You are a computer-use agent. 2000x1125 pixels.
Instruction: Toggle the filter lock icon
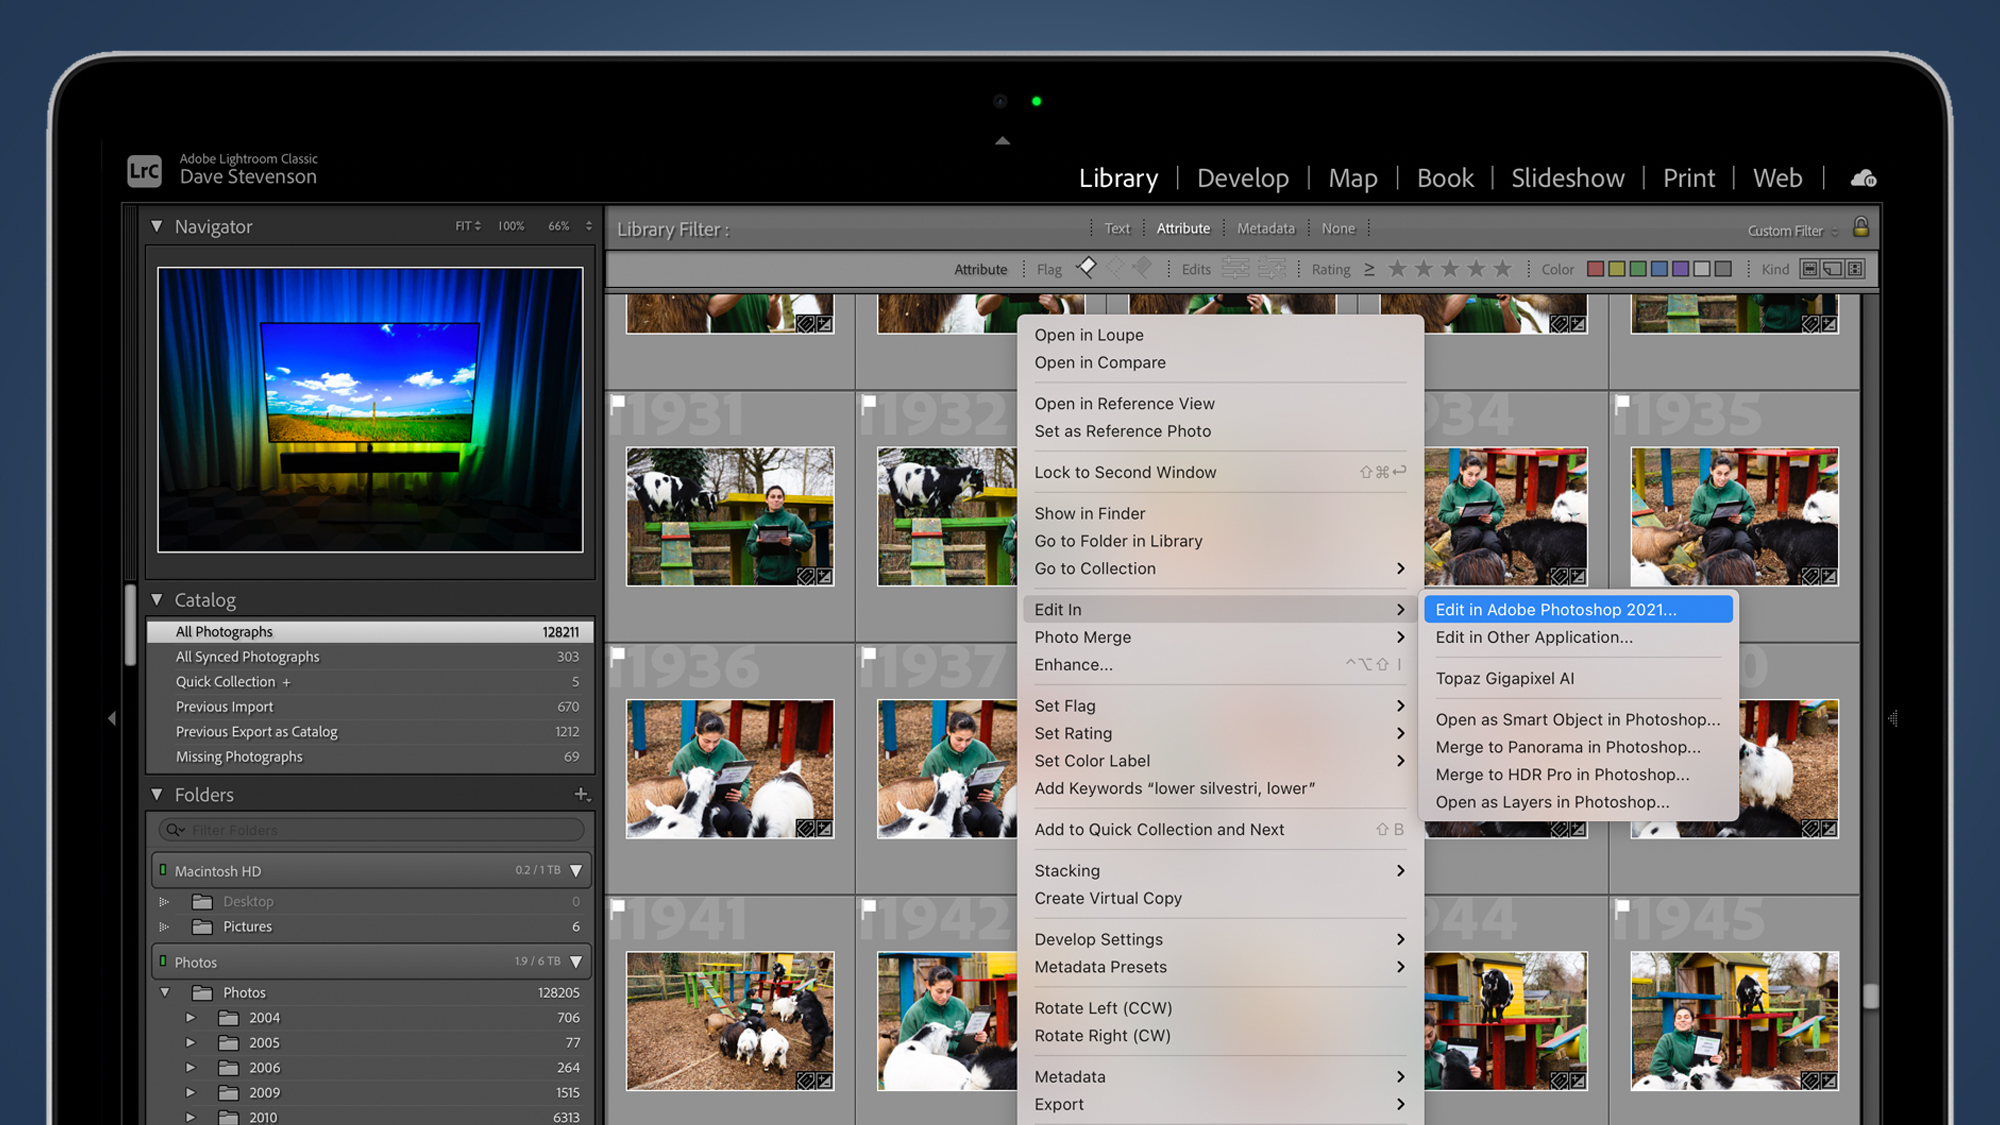coord(1860,227)
